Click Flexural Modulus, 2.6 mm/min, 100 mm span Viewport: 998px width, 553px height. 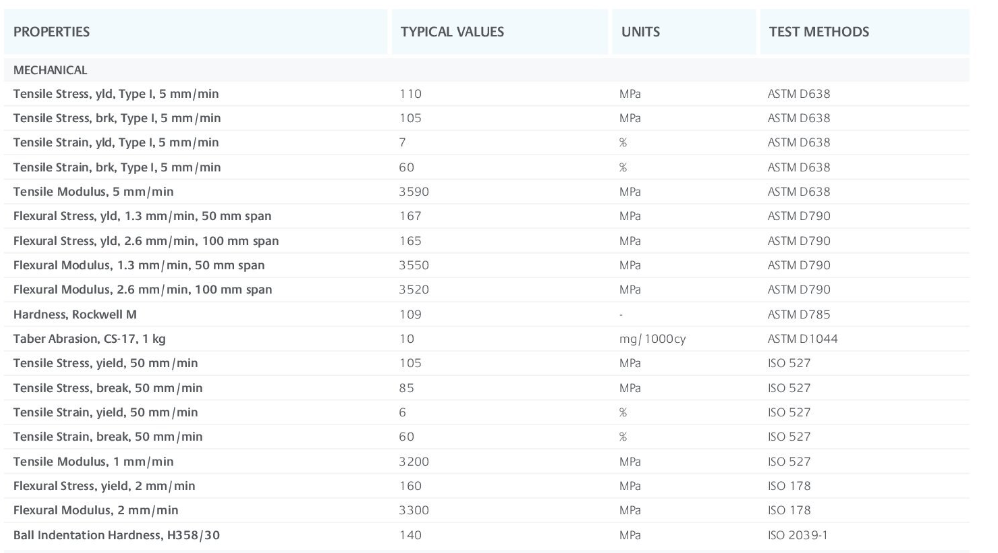tap(143, 290)
